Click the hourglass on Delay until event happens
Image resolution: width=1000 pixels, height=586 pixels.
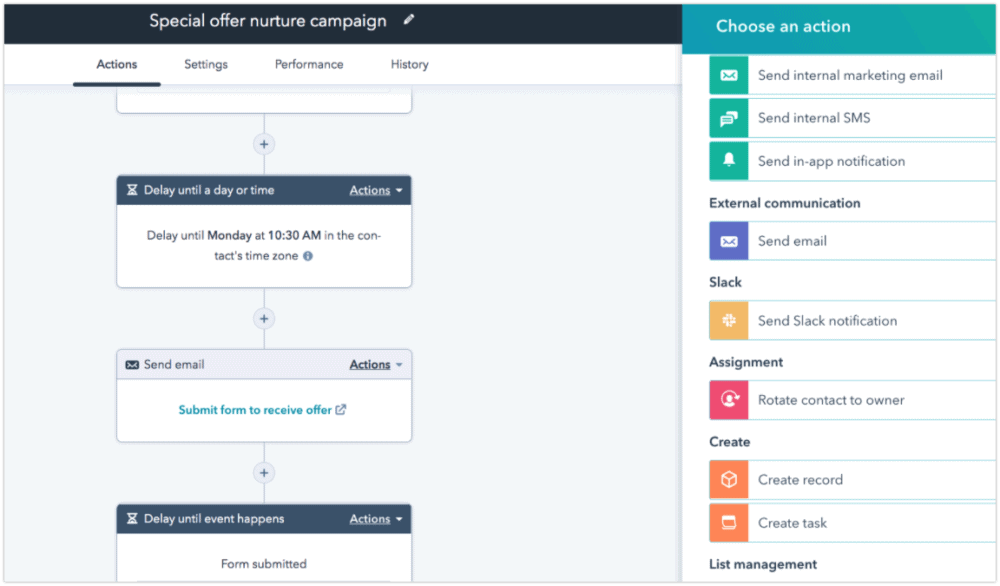pos(132,518)
